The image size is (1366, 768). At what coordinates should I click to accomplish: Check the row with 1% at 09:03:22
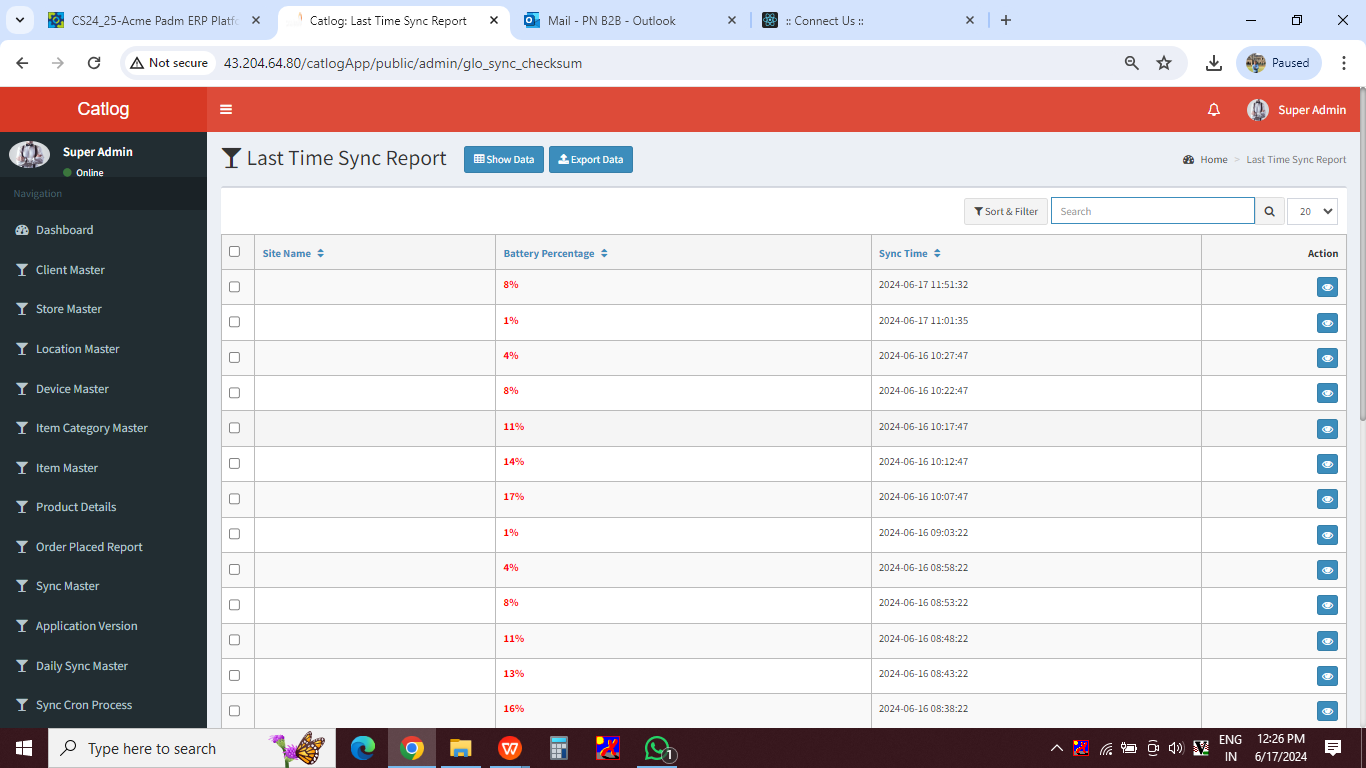pos(235,534)
